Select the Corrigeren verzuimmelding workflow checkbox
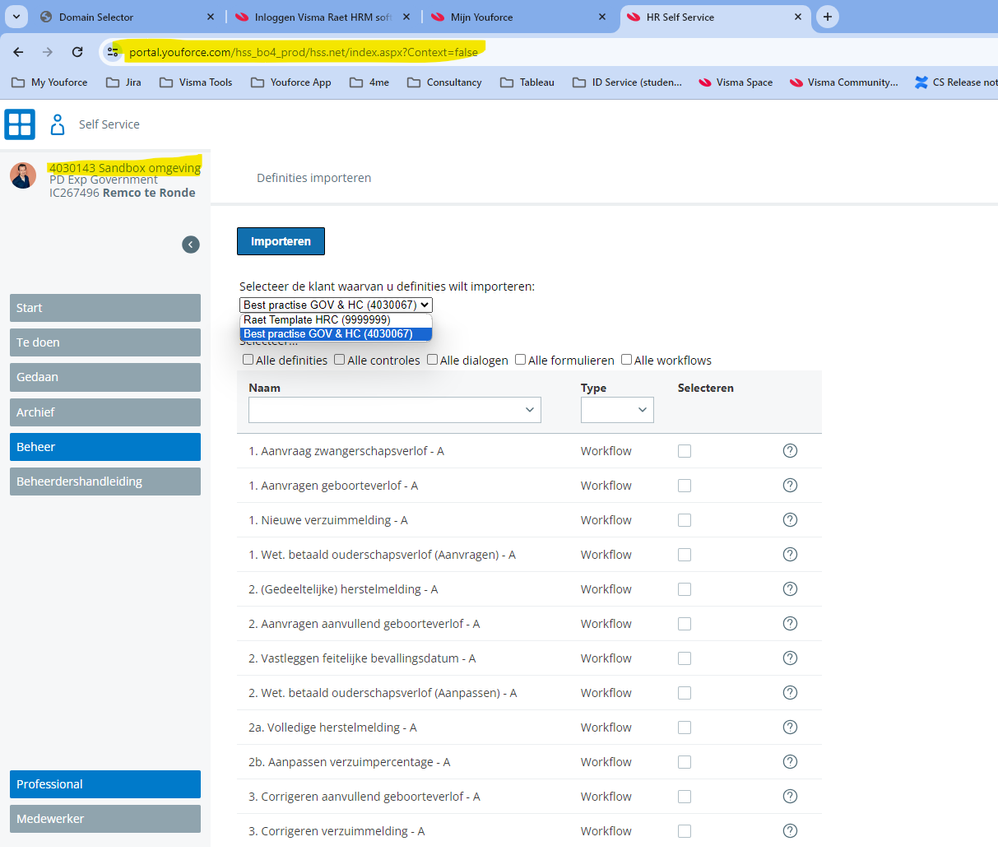This screenshot has height=847, width=998. click(x=684, y=831)
